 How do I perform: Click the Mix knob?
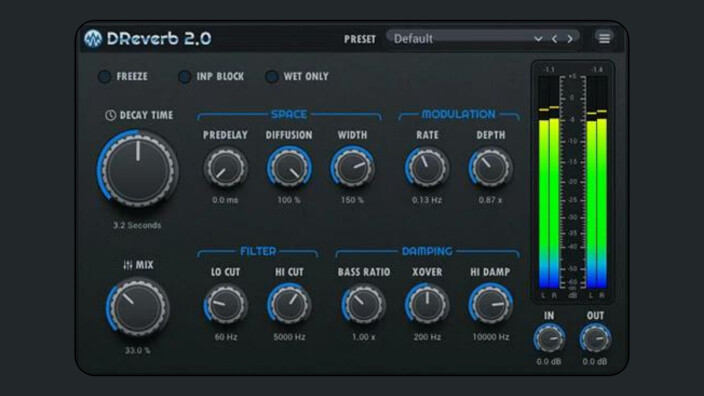click(138, 308)
